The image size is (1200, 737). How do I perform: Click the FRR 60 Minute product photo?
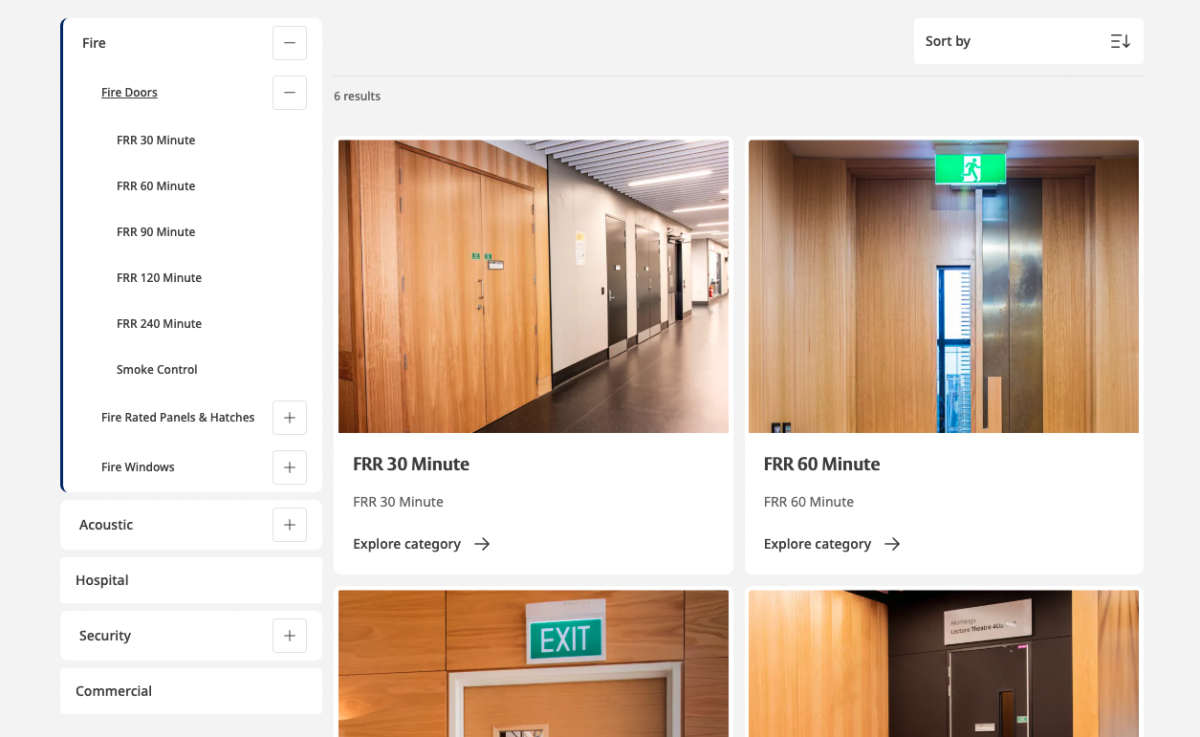tap(943, 285)
